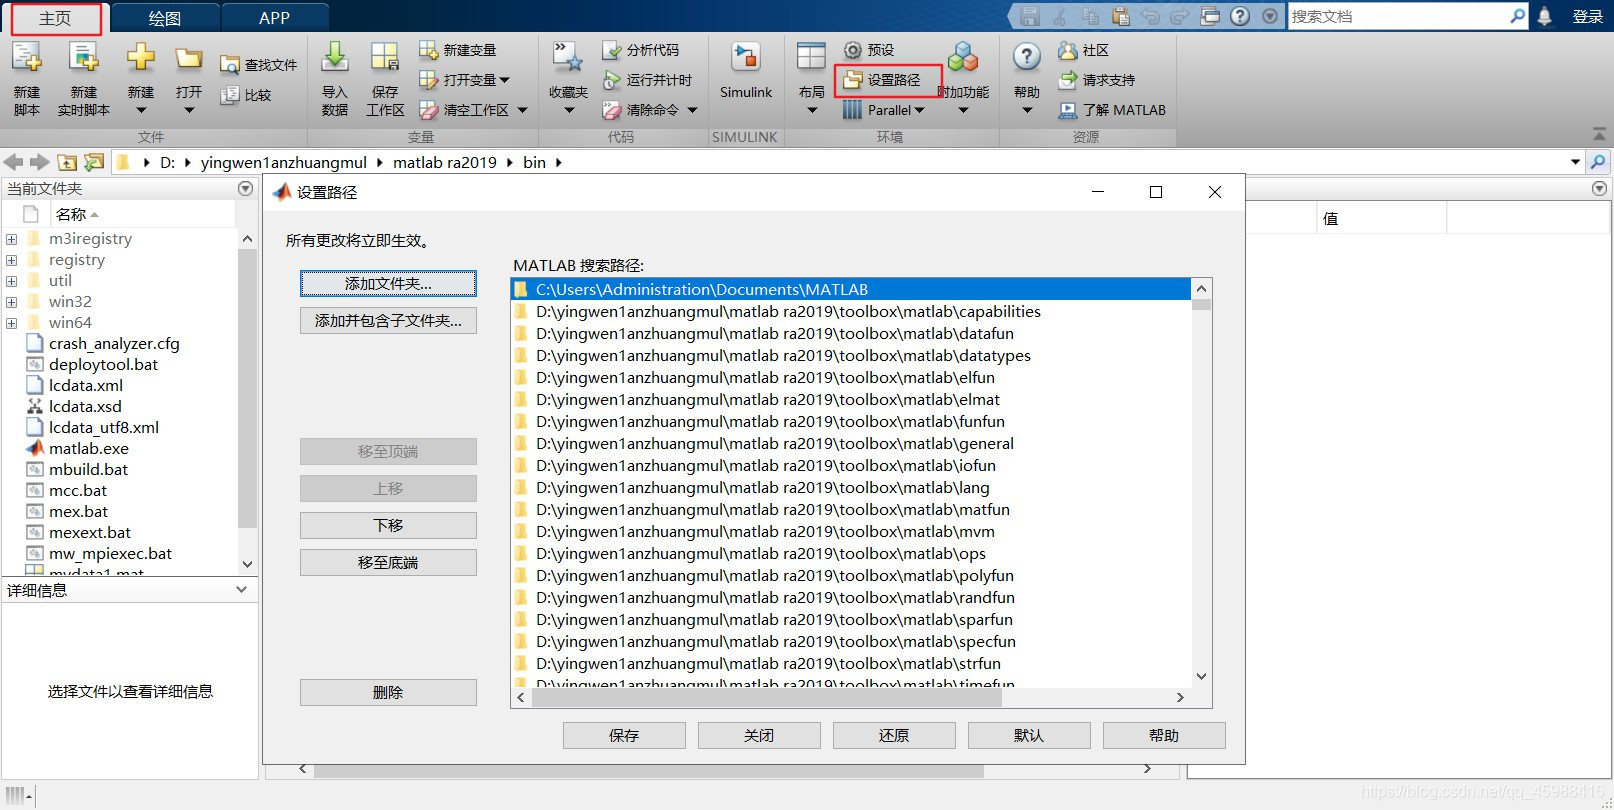Open Preferences (预设) gear
1614x810 pixels.
[868, 50]
